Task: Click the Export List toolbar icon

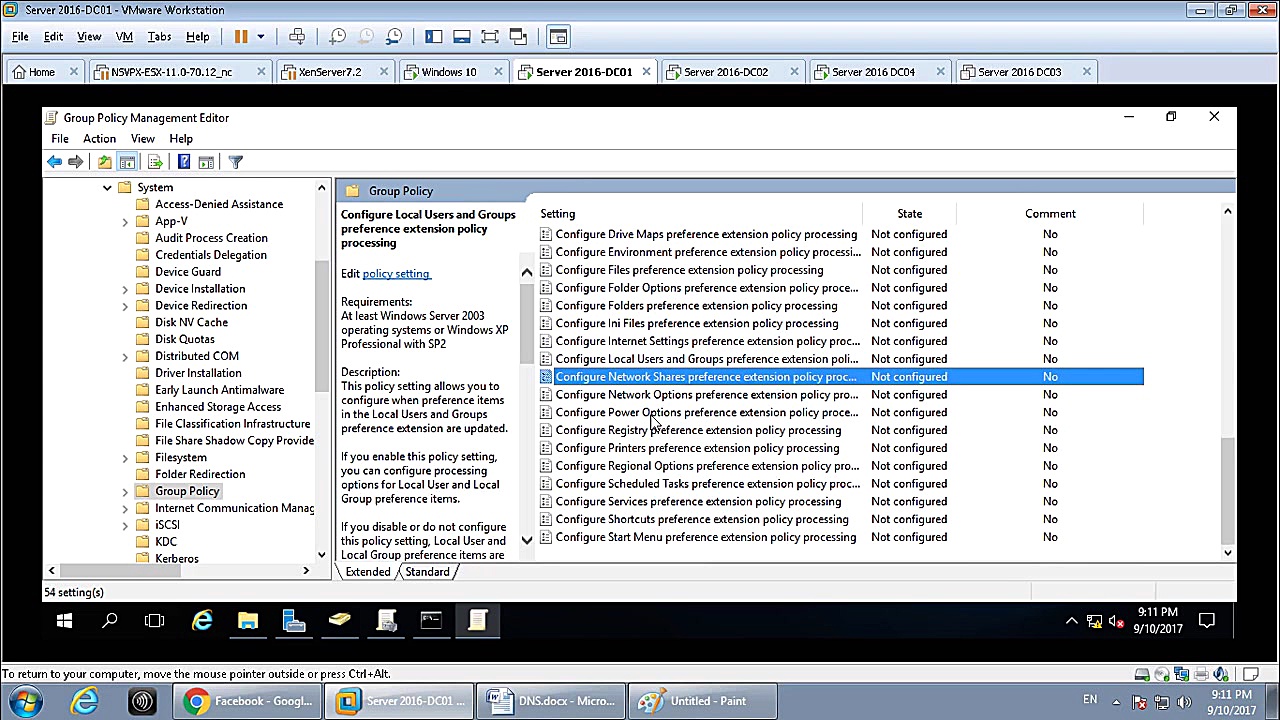Action: coord(155,162)
